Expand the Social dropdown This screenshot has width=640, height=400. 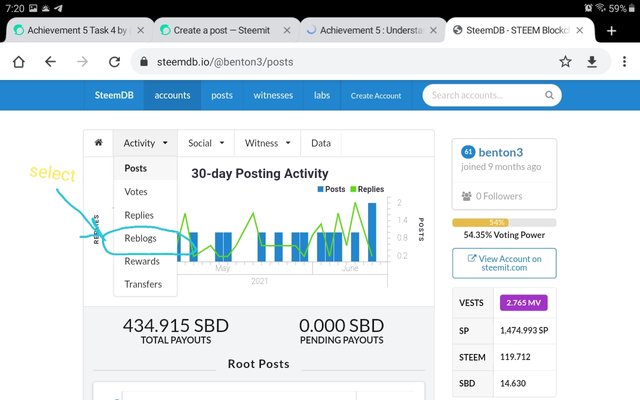click(x=206, y=143)
